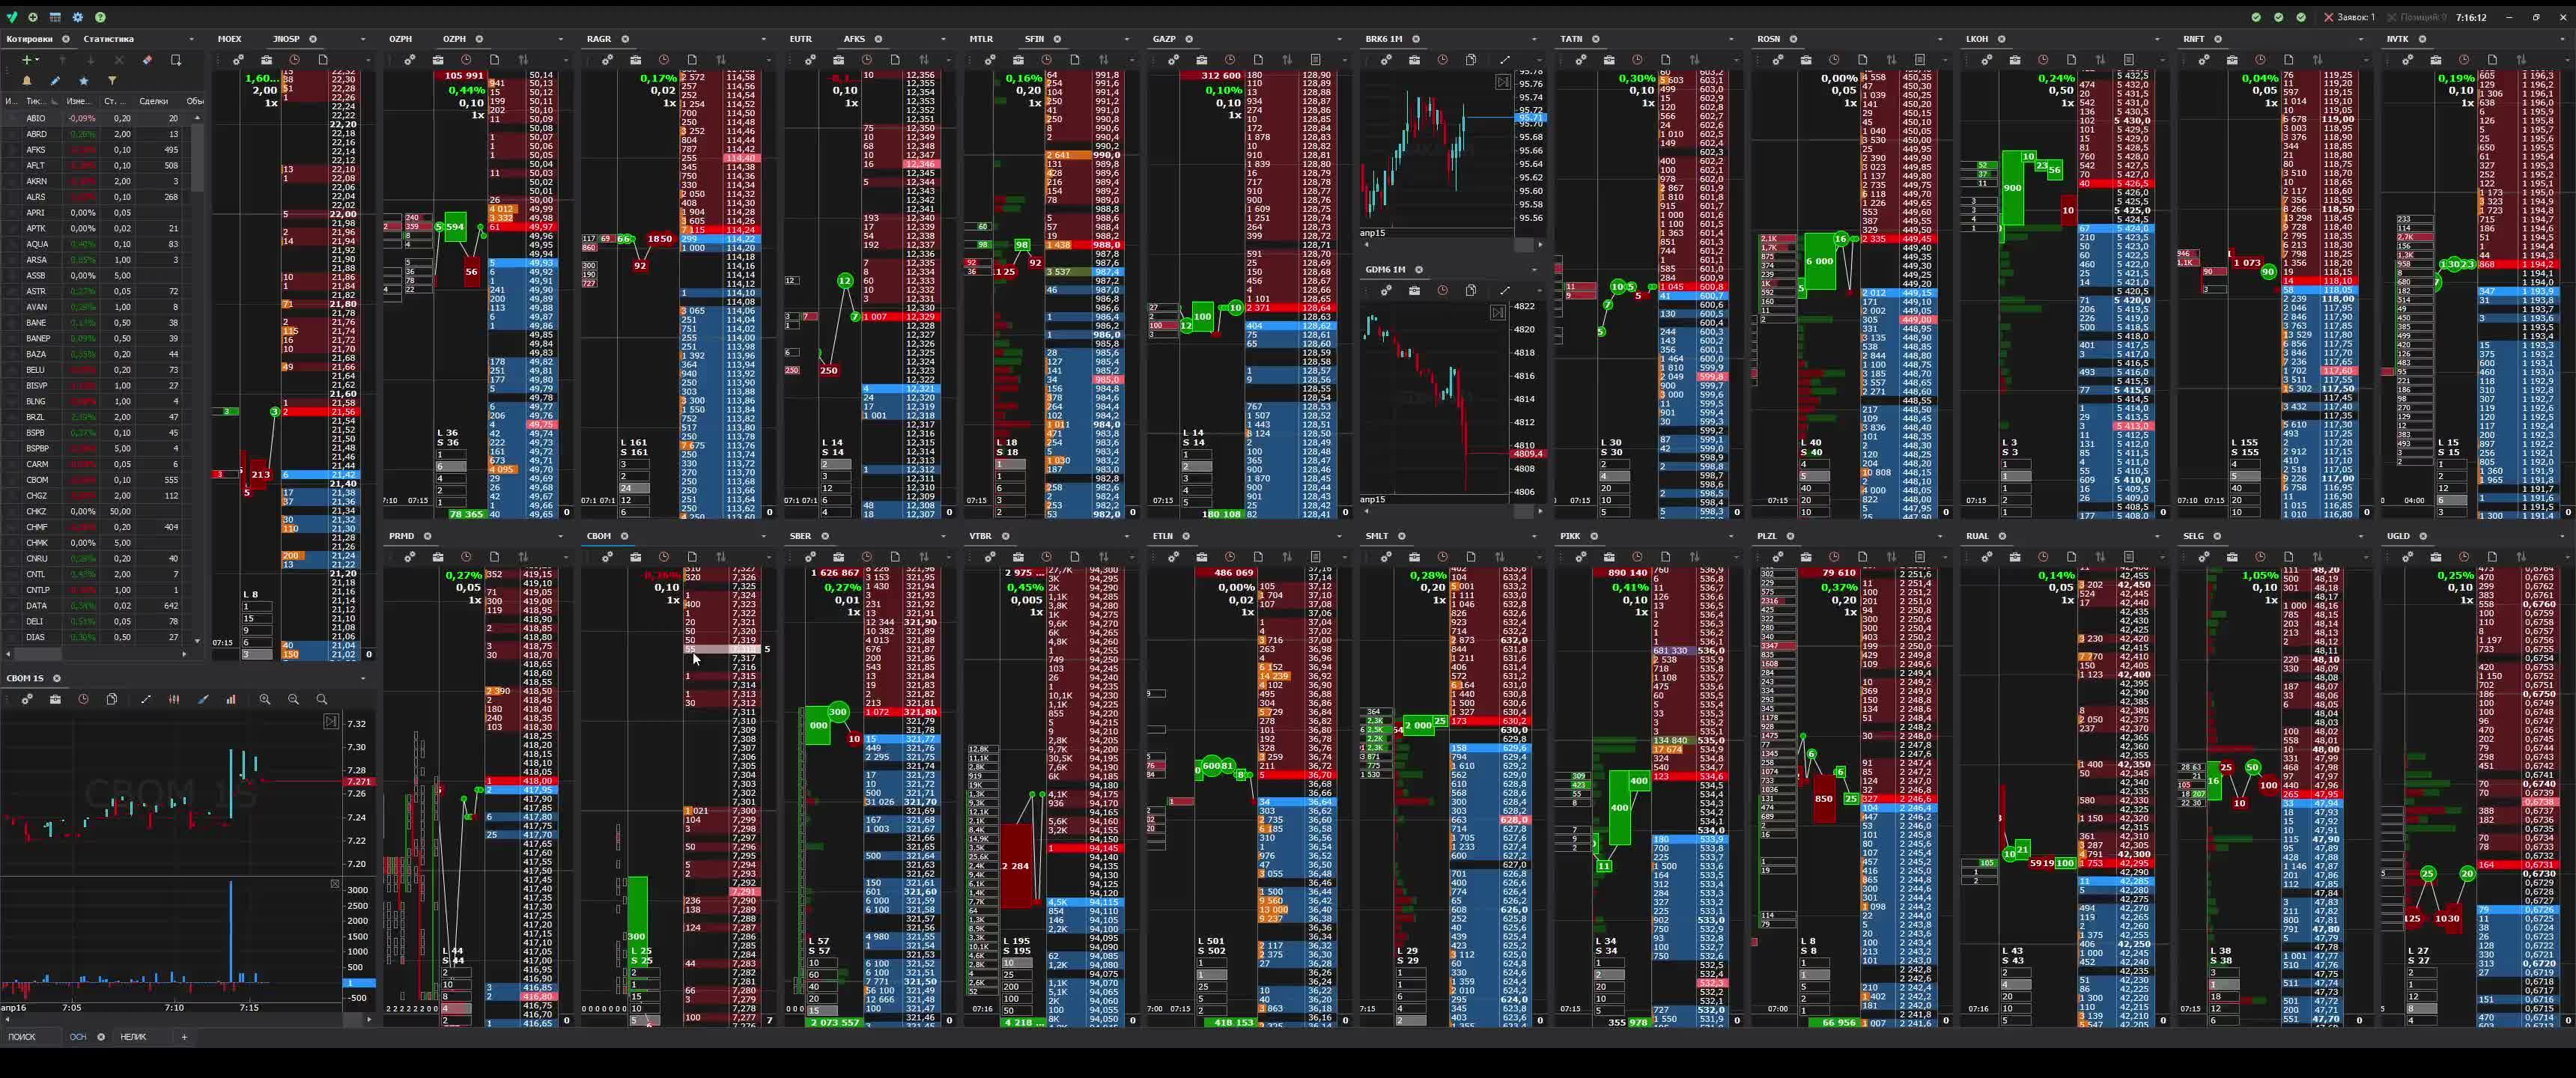This screenshot has width=2576, height=1078.
Task: Toggle the first green connection status indicator
Action: pos(2256,17)
